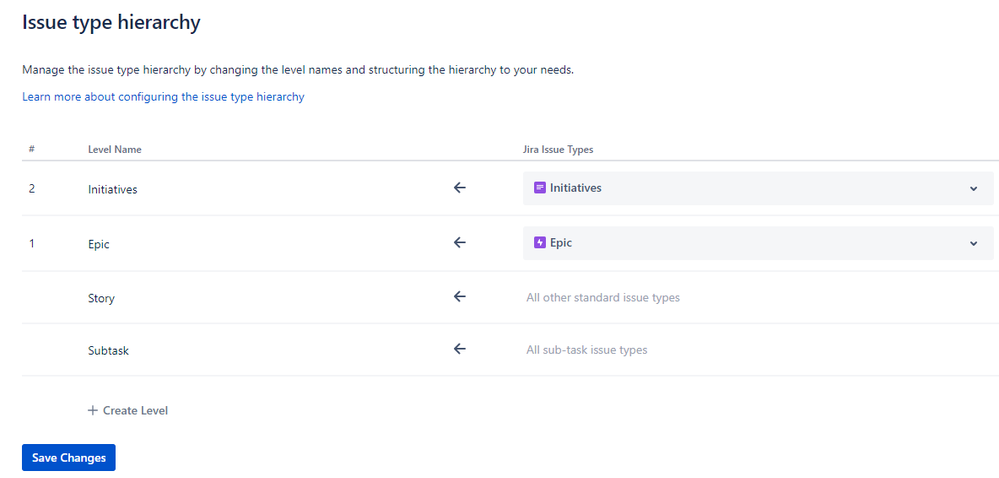
Task: Click the purple Epic lightning icon
Action: click(540, 243)
